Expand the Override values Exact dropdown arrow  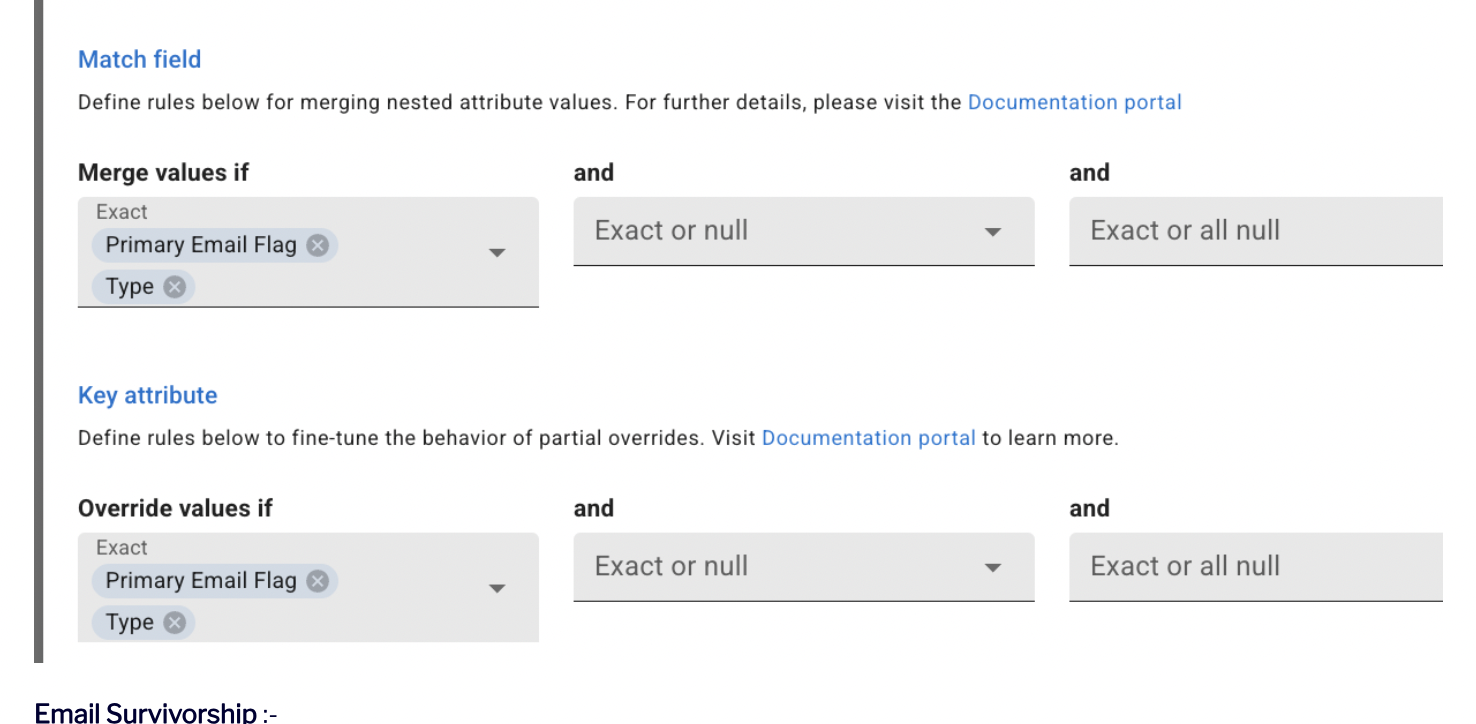coord(497,589)
